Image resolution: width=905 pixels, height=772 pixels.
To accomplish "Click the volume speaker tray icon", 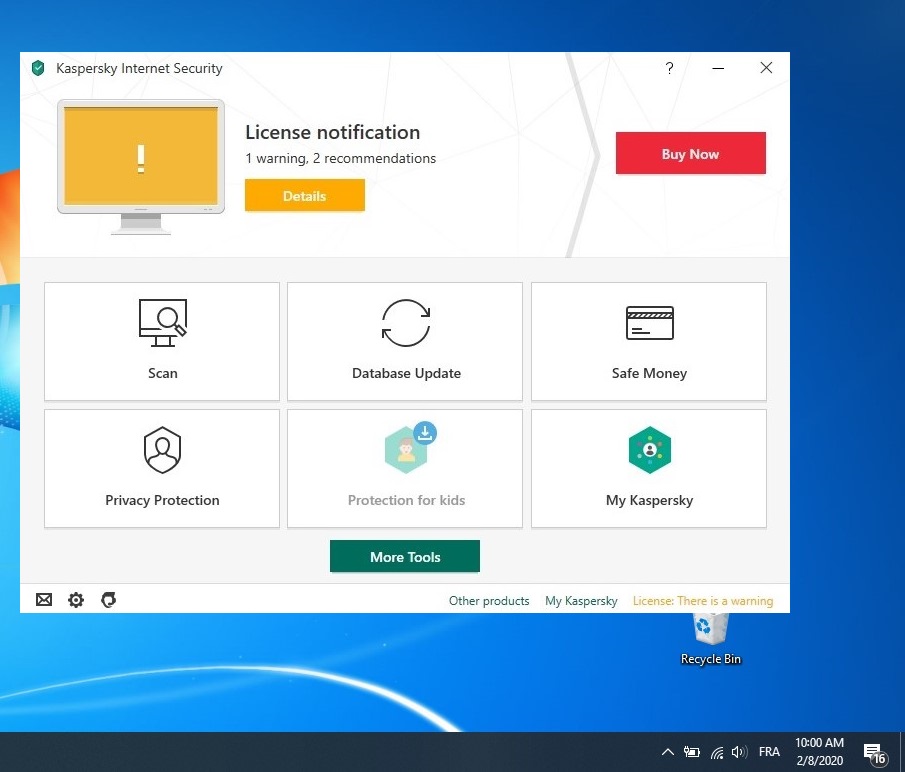I will pyautogui.click(x=739, y=752).
